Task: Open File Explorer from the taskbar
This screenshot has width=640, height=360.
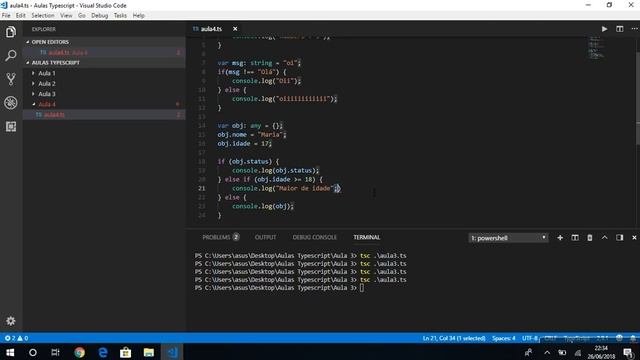Action: click(x=149, y=352)
